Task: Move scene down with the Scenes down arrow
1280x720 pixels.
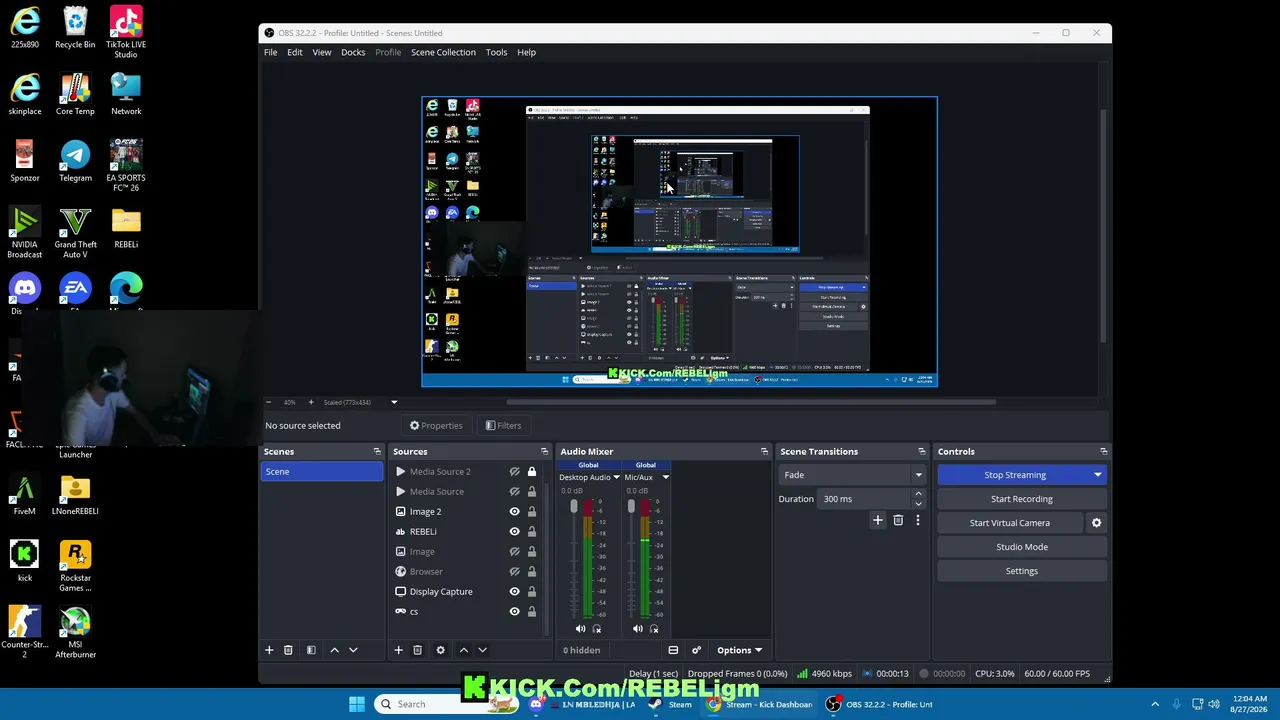Action: [353, 650]
